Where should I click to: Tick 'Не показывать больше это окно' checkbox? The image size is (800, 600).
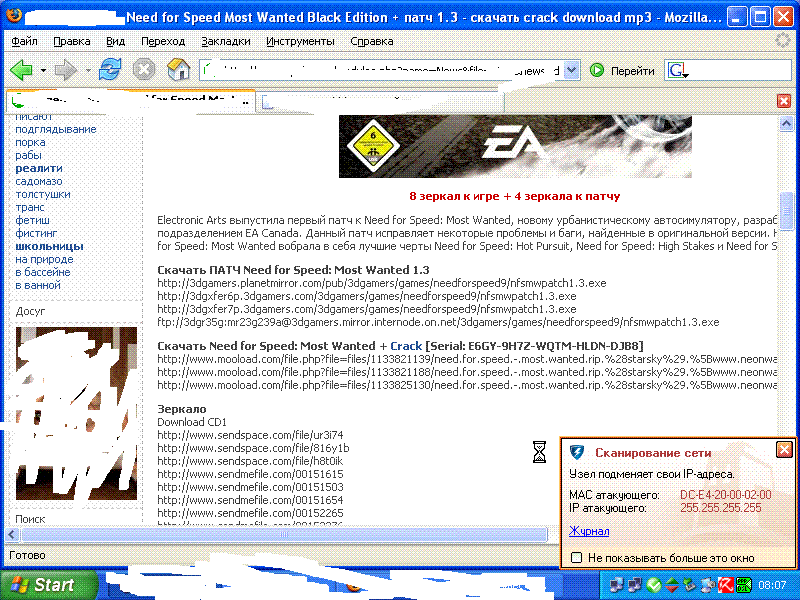(x=576, y=558)
